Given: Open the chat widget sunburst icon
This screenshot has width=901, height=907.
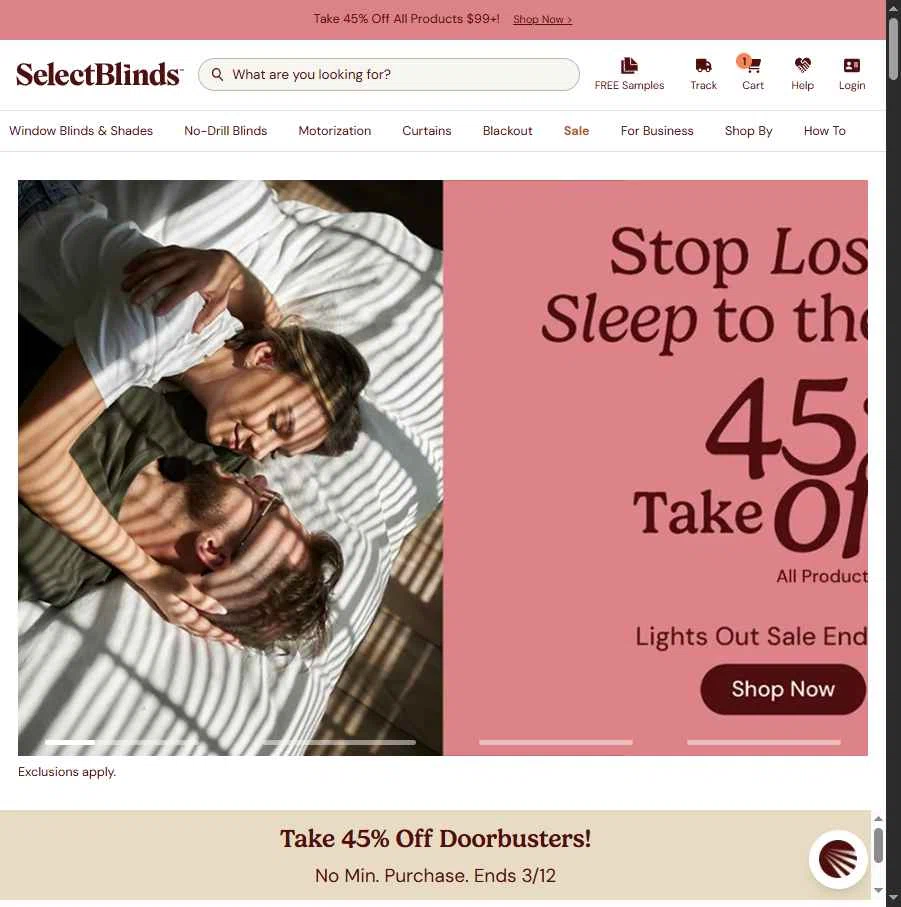Looking at the screenshot, I should (837, 859).
